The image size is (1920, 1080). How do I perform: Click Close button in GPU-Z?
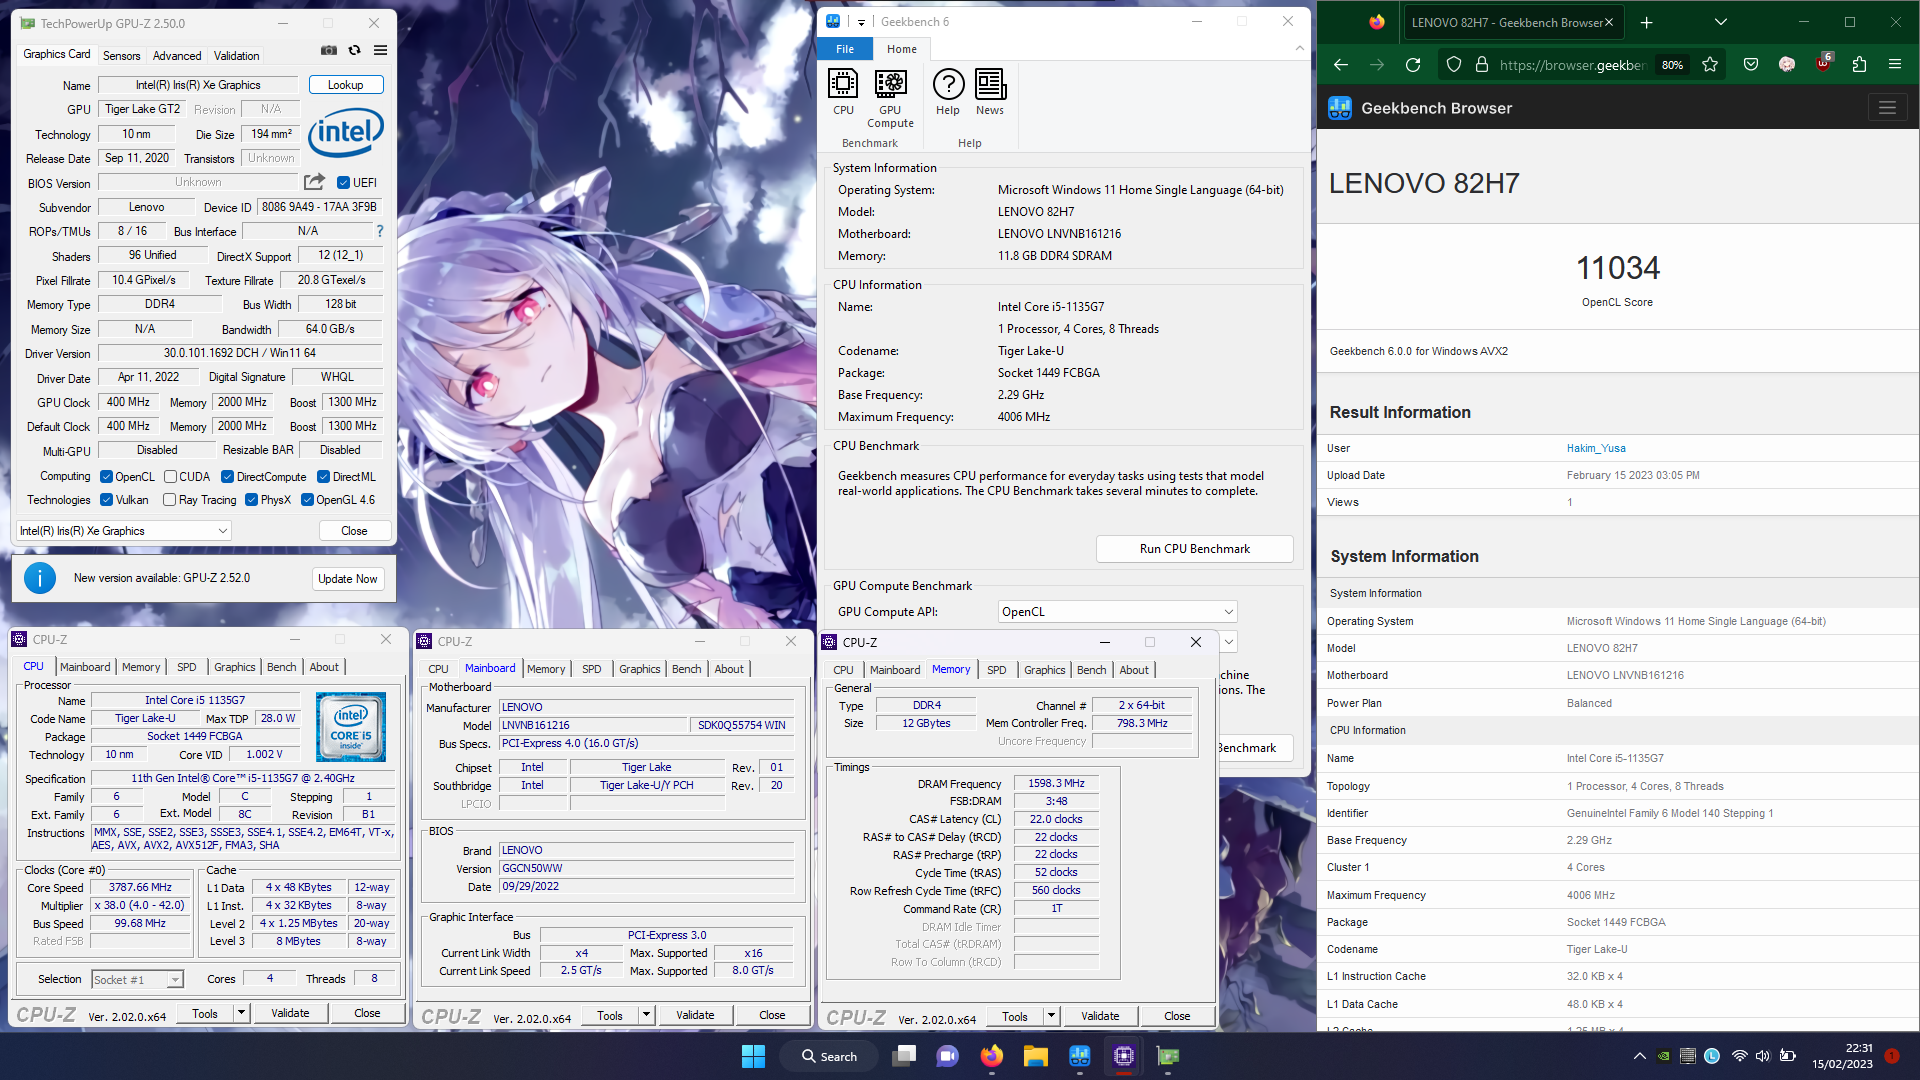[x=354, y=531]
